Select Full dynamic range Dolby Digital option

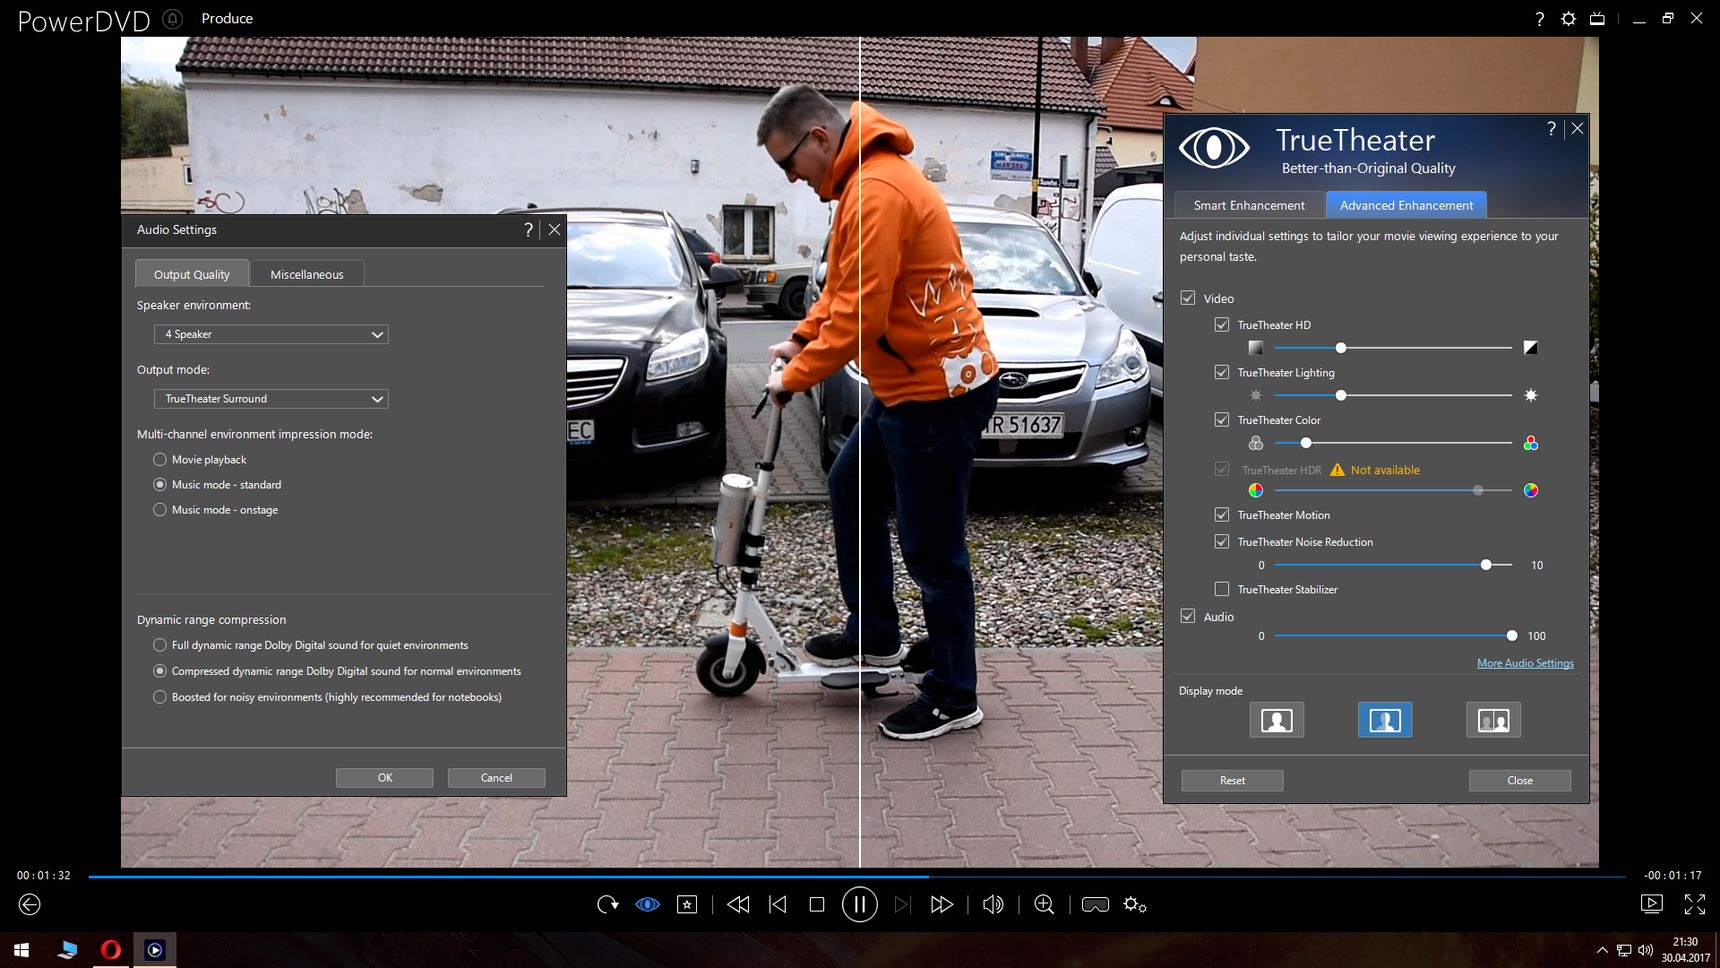(x=160, y=645)
